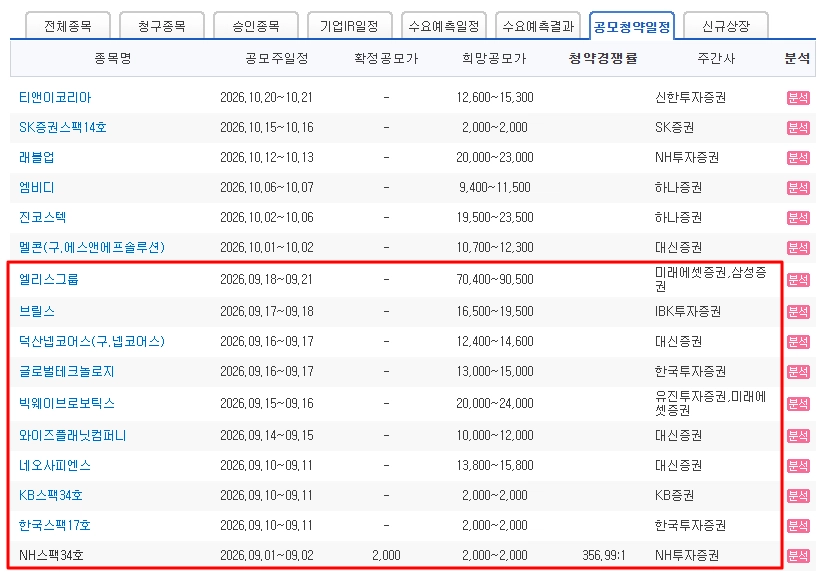Open the 글로벌테크놀로지 stock link

[x=66, y=372]
